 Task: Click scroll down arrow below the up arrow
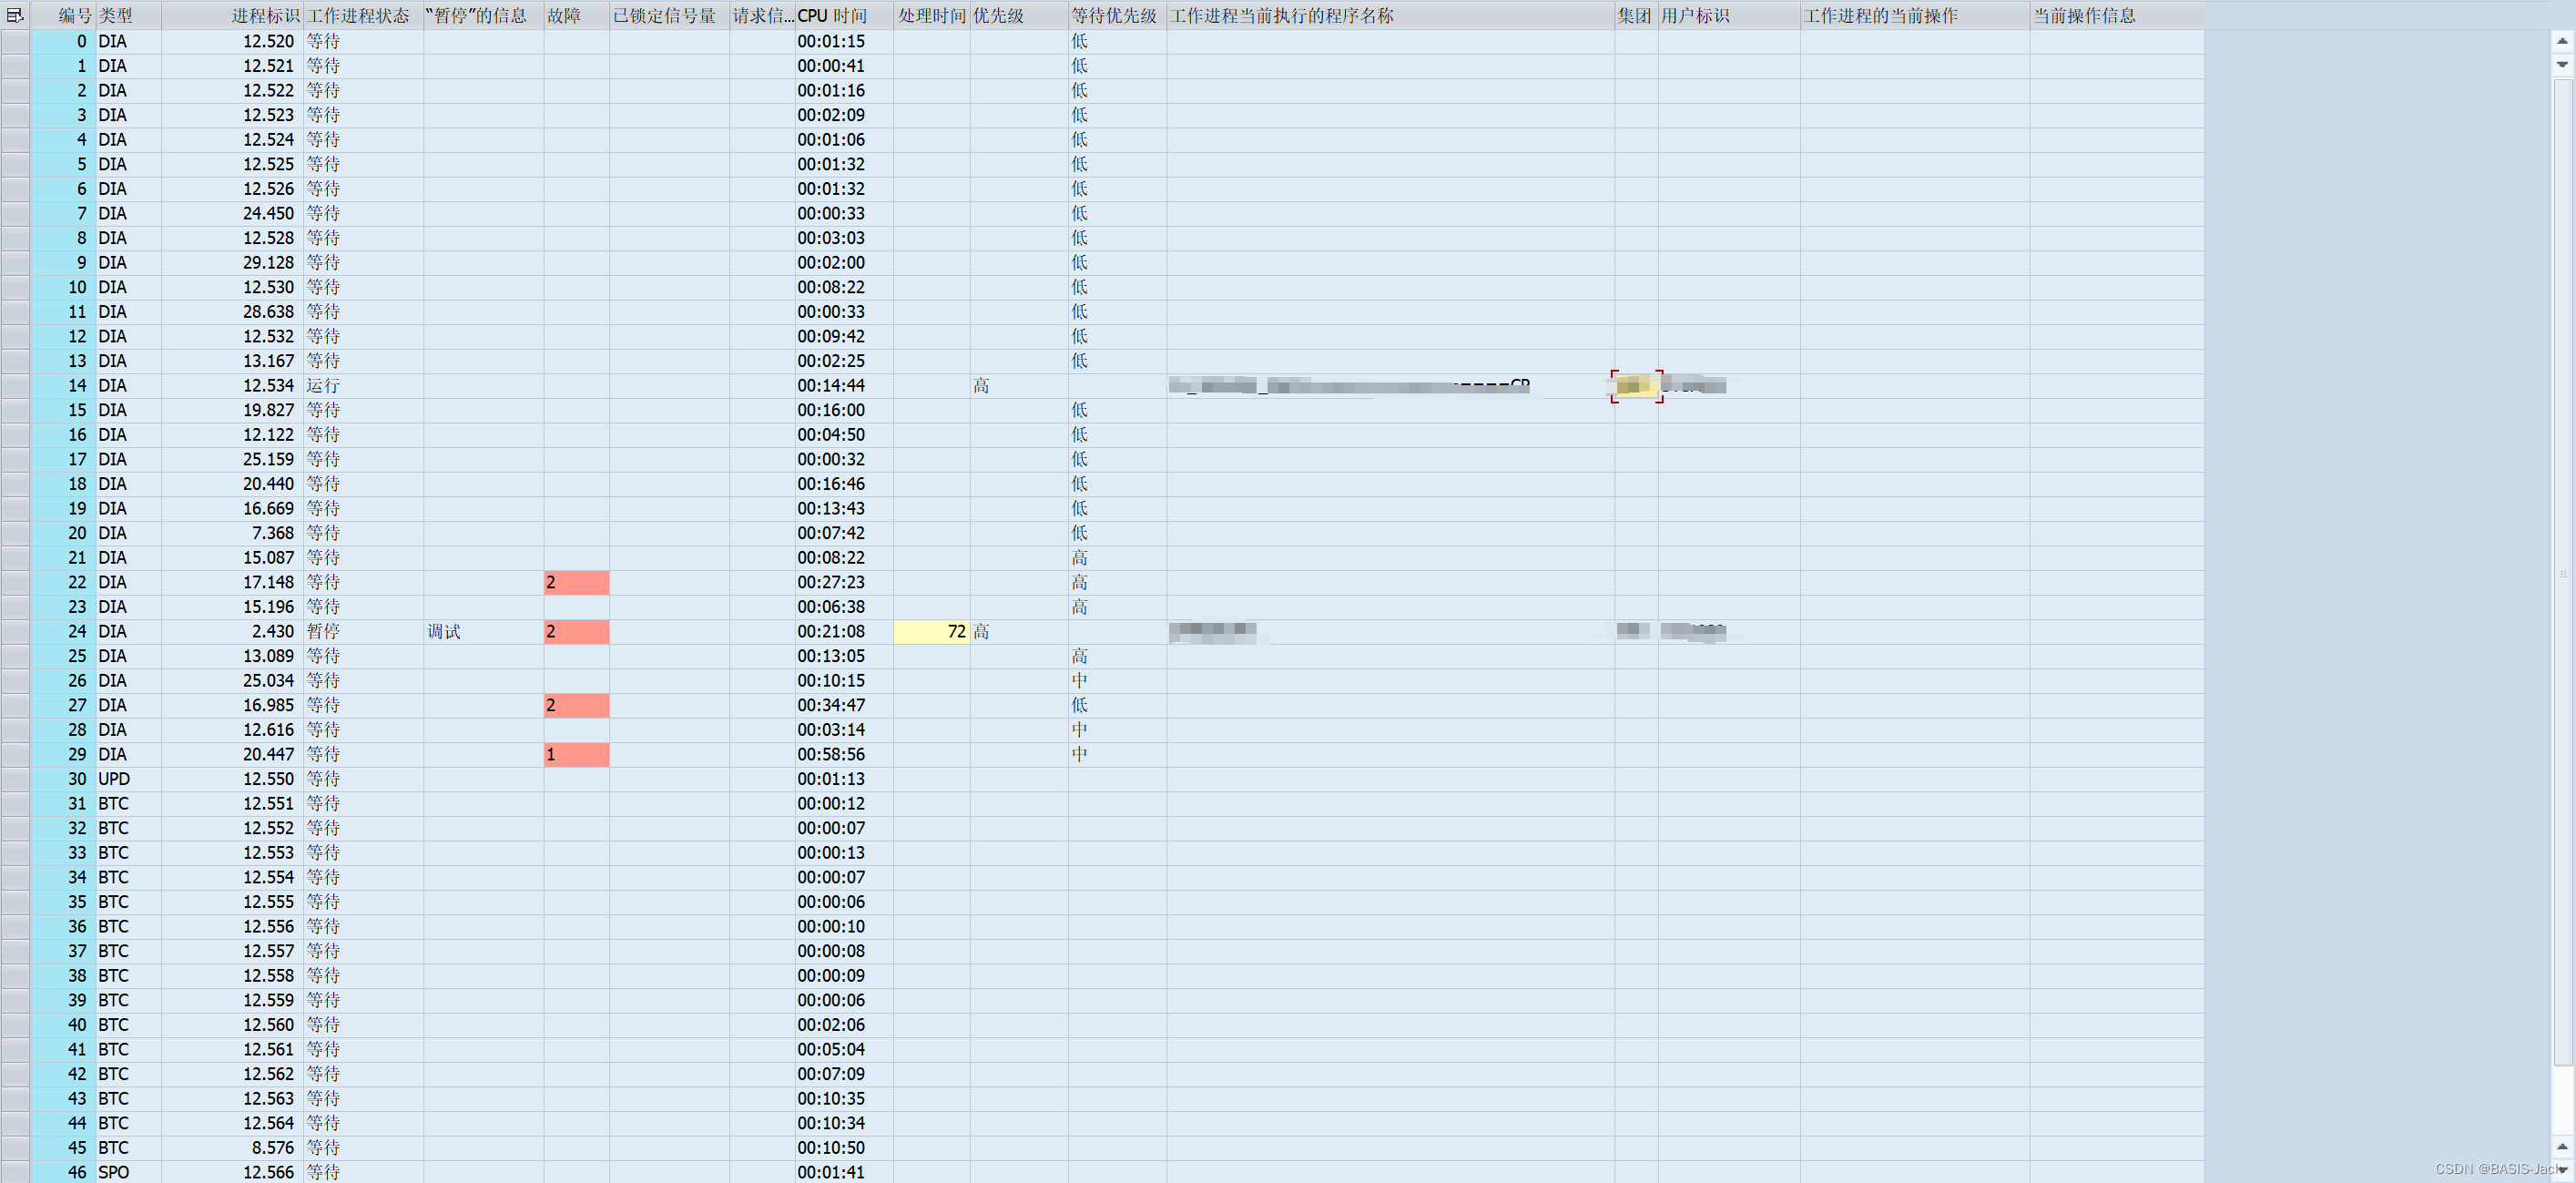(x=2561, y=65)
